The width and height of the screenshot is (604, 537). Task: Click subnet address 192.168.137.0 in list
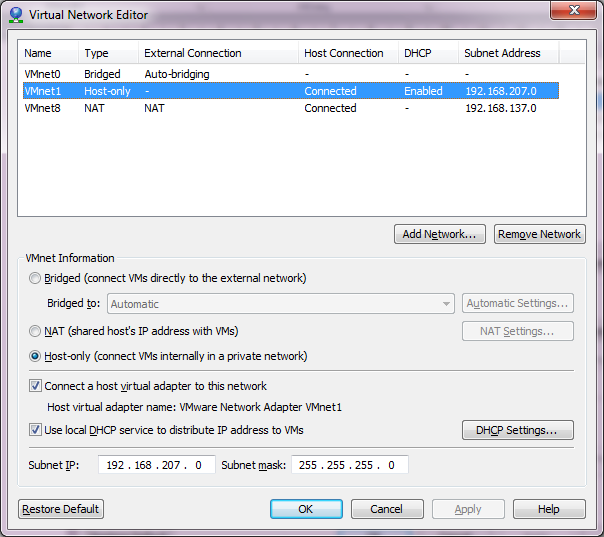[x=501, y=108]
